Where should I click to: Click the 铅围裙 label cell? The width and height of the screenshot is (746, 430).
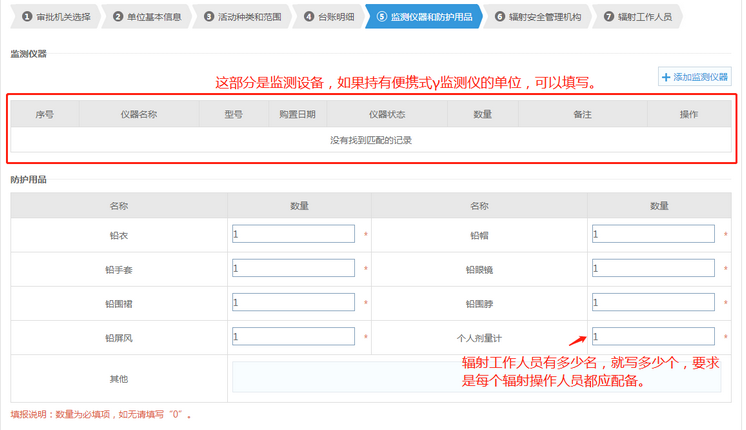click(x=119, y=303)
